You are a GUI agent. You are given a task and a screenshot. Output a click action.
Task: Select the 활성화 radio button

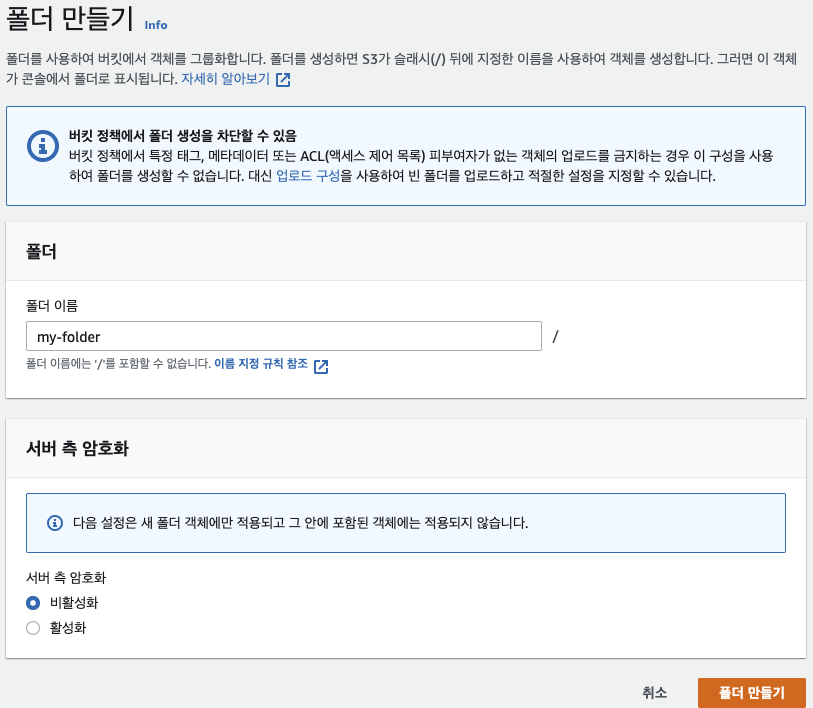(x=33, y=628)
